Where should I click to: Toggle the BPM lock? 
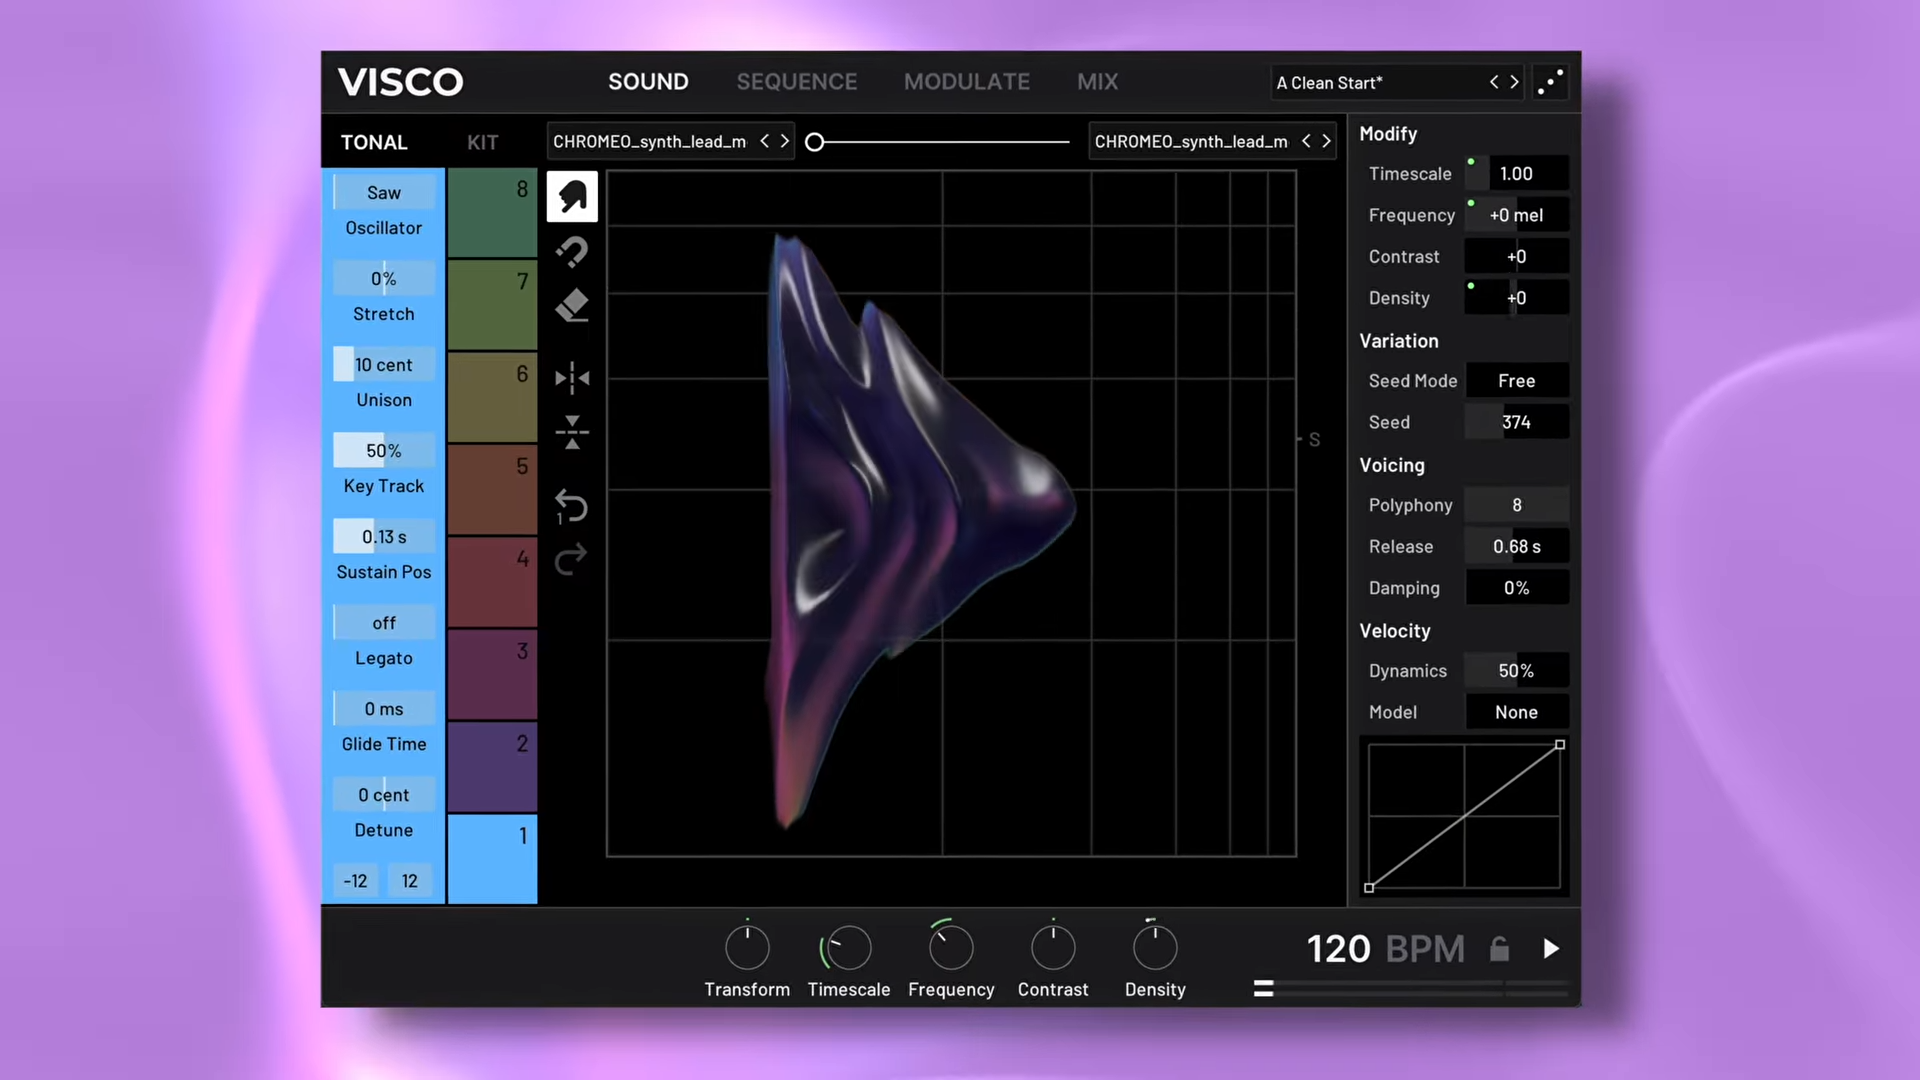click(1498, 948)
